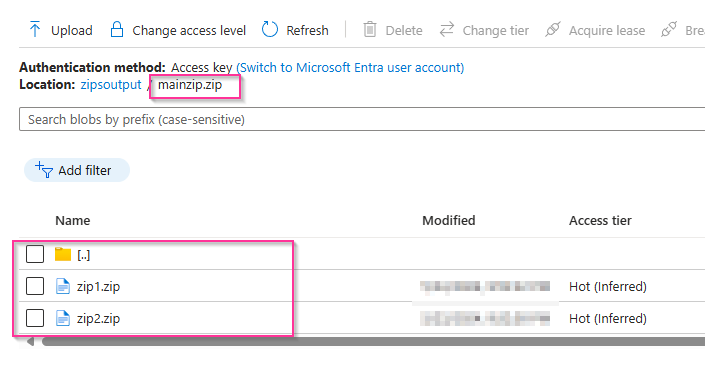
Task: Tick the checkbox next to zip1.zip
Action: [x=35, y=286]
